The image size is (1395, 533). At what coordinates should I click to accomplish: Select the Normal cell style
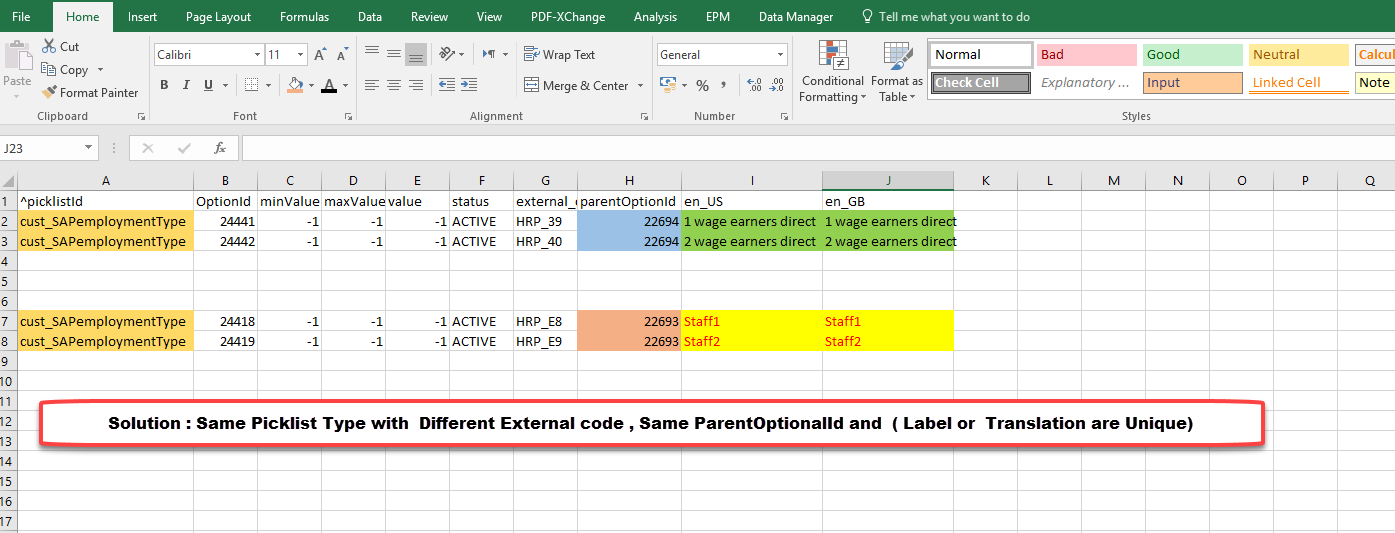(x=982, y=55)
